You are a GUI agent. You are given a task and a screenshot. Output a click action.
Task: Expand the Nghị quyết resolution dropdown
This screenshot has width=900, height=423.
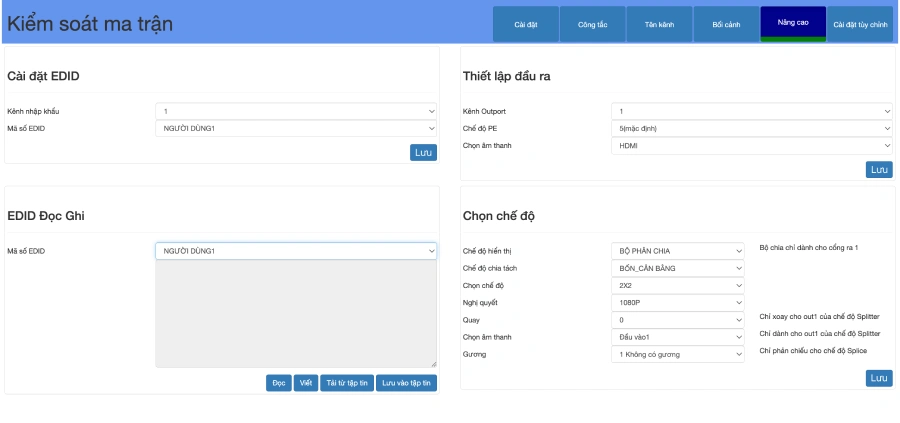click(678, 302)
